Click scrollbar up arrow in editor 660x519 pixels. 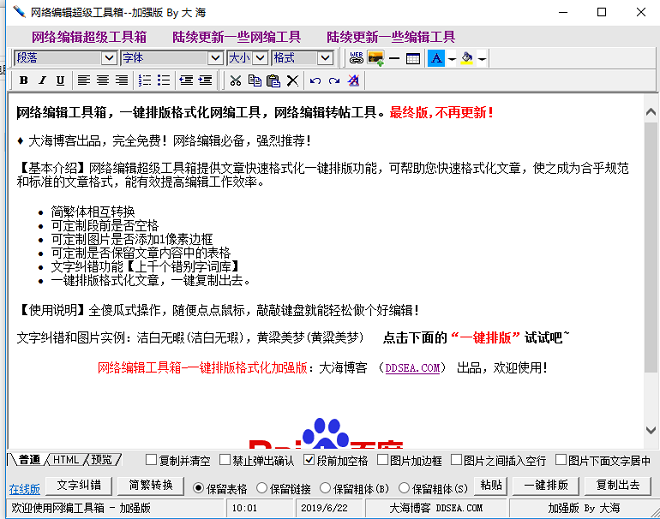click(x=651, y=112)
